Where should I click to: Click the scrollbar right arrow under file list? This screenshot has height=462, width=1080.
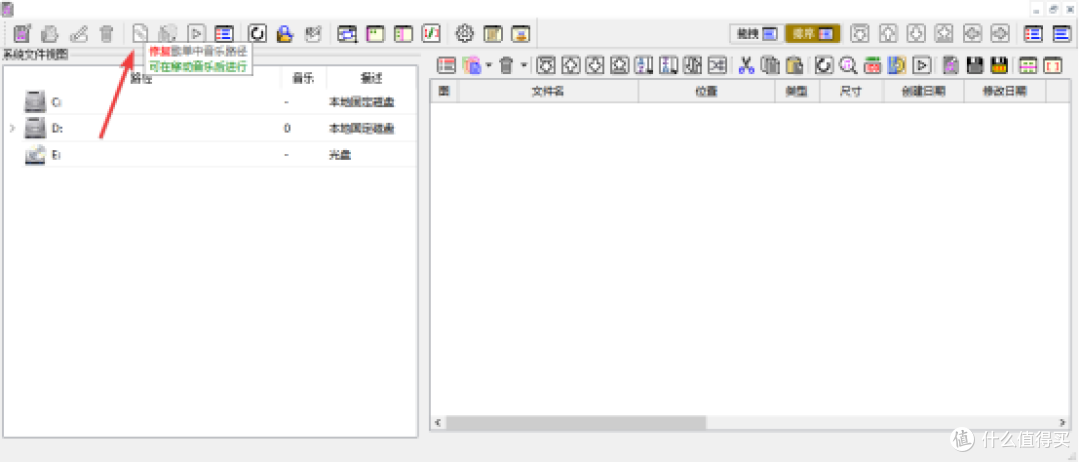pyautogui.click(x=1063, y=422)
